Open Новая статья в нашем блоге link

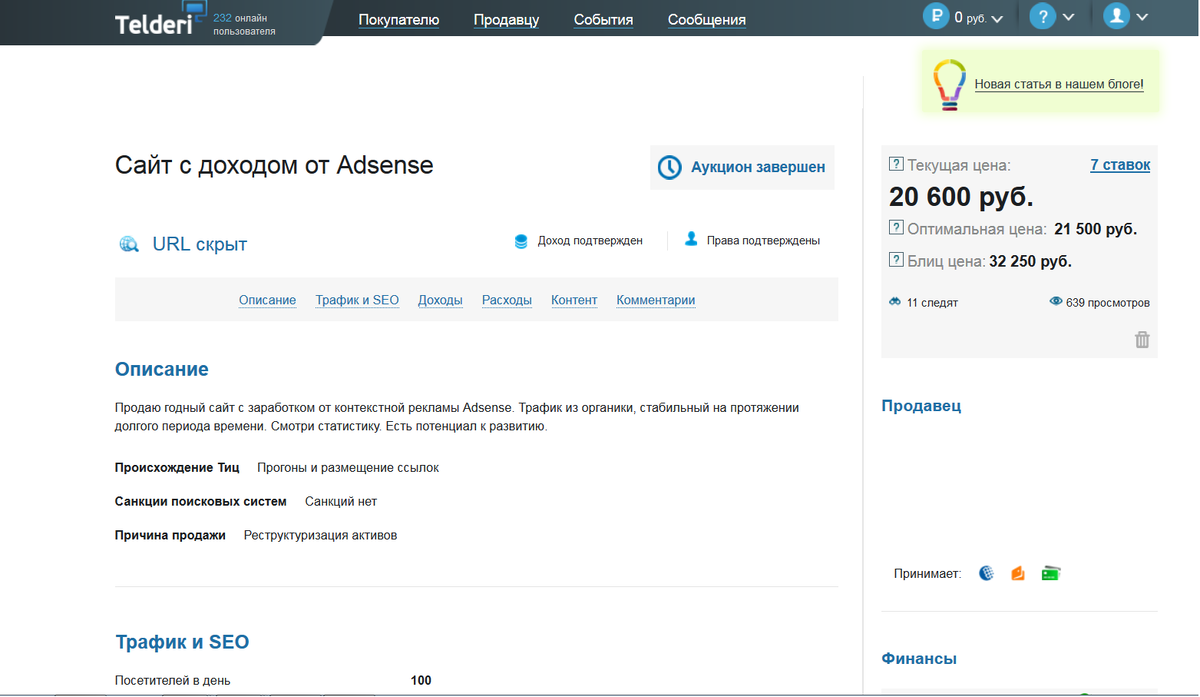1059,85
